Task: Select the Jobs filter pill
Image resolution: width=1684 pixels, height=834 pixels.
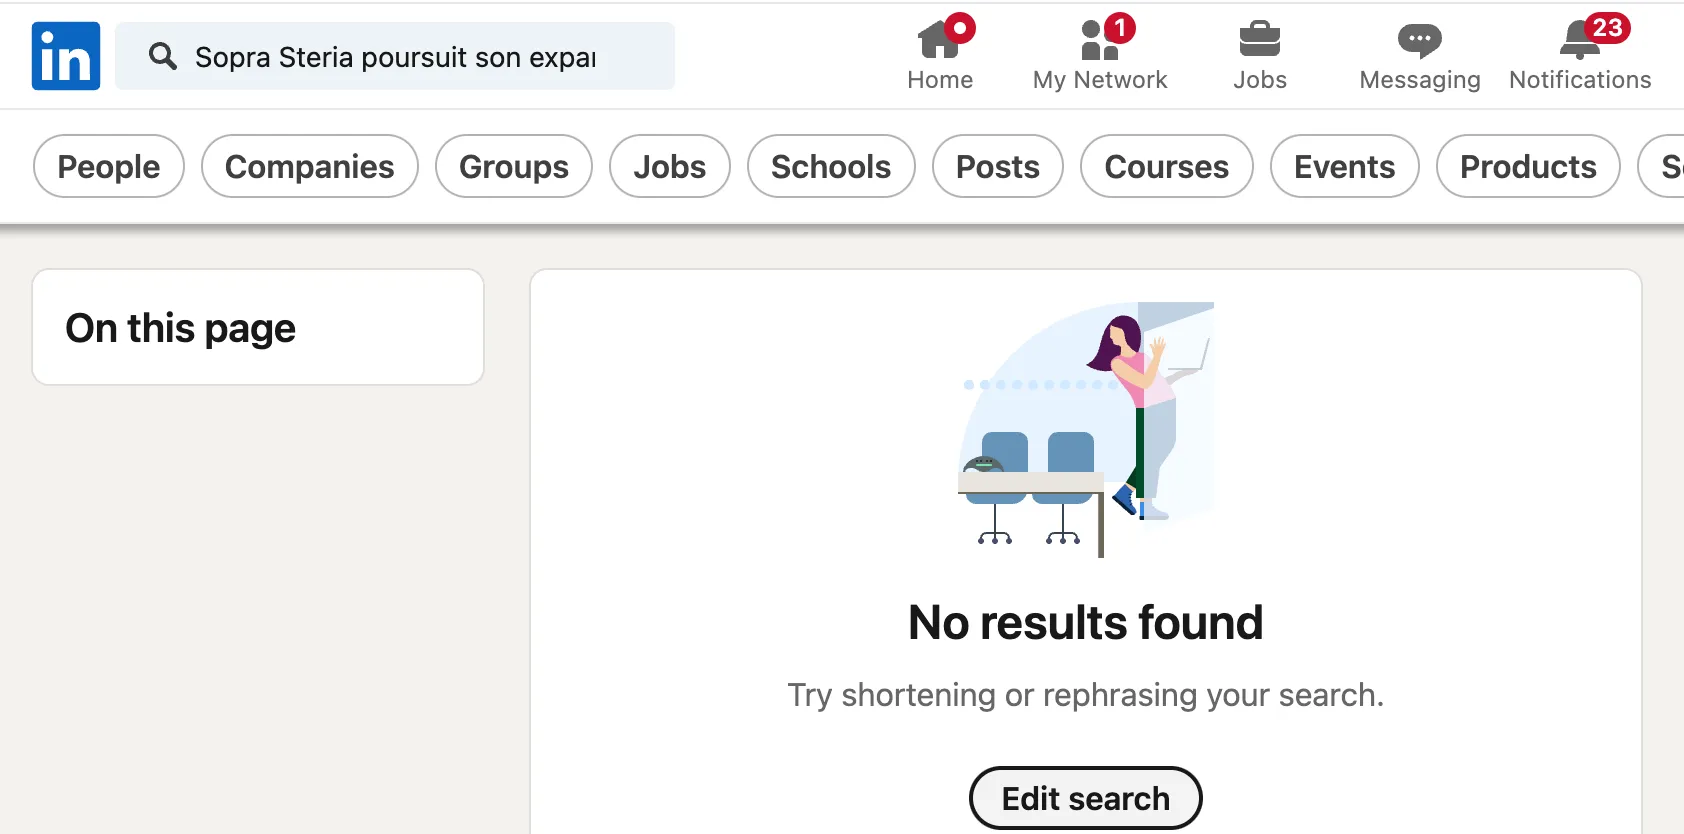Action: click(x=670, y=166)
